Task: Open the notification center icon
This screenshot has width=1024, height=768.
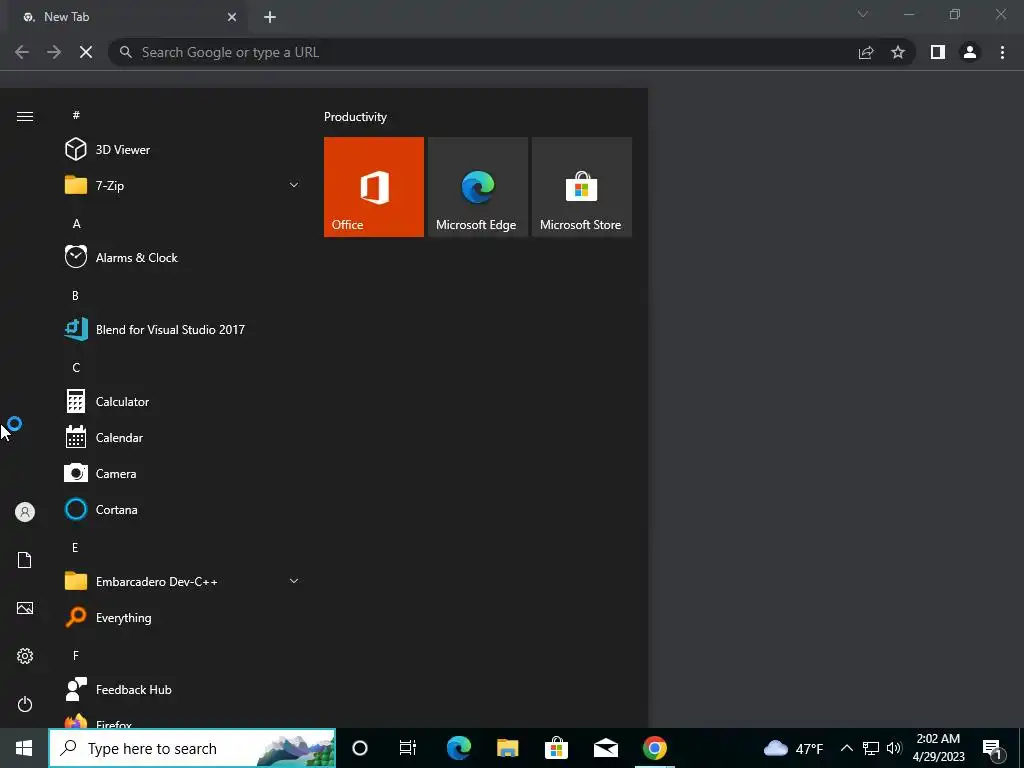Action: [x=993, y=748]
